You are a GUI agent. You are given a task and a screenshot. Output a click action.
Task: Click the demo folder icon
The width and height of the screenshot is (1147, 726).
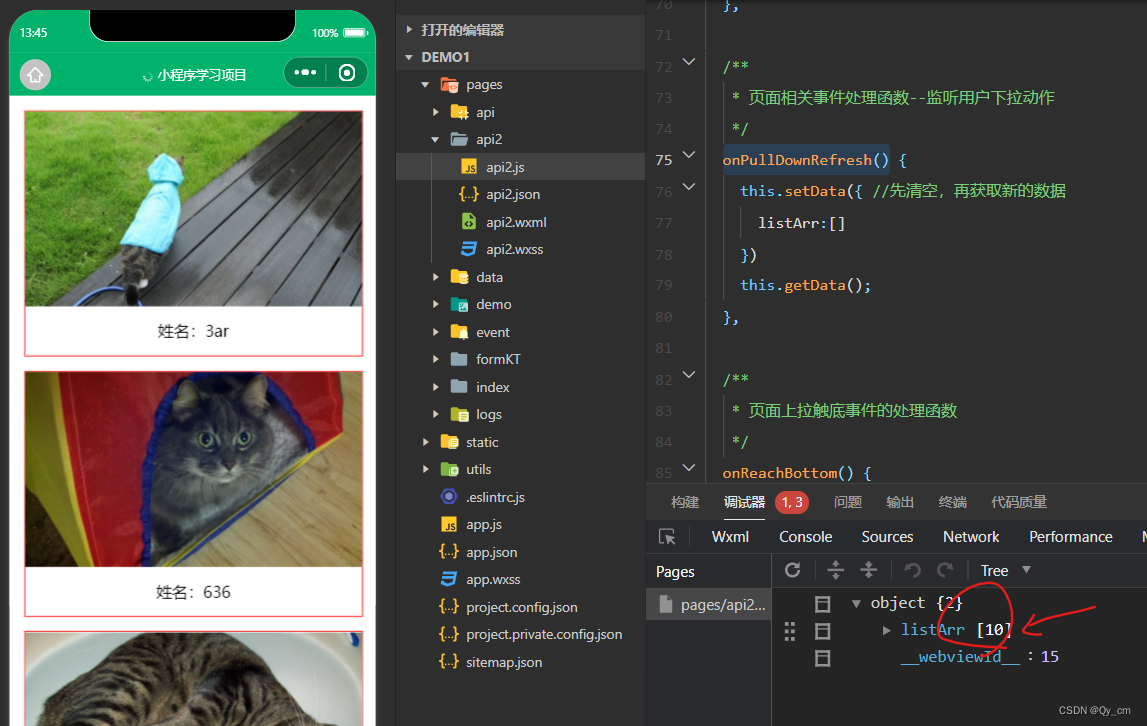(x=459, y=304)
